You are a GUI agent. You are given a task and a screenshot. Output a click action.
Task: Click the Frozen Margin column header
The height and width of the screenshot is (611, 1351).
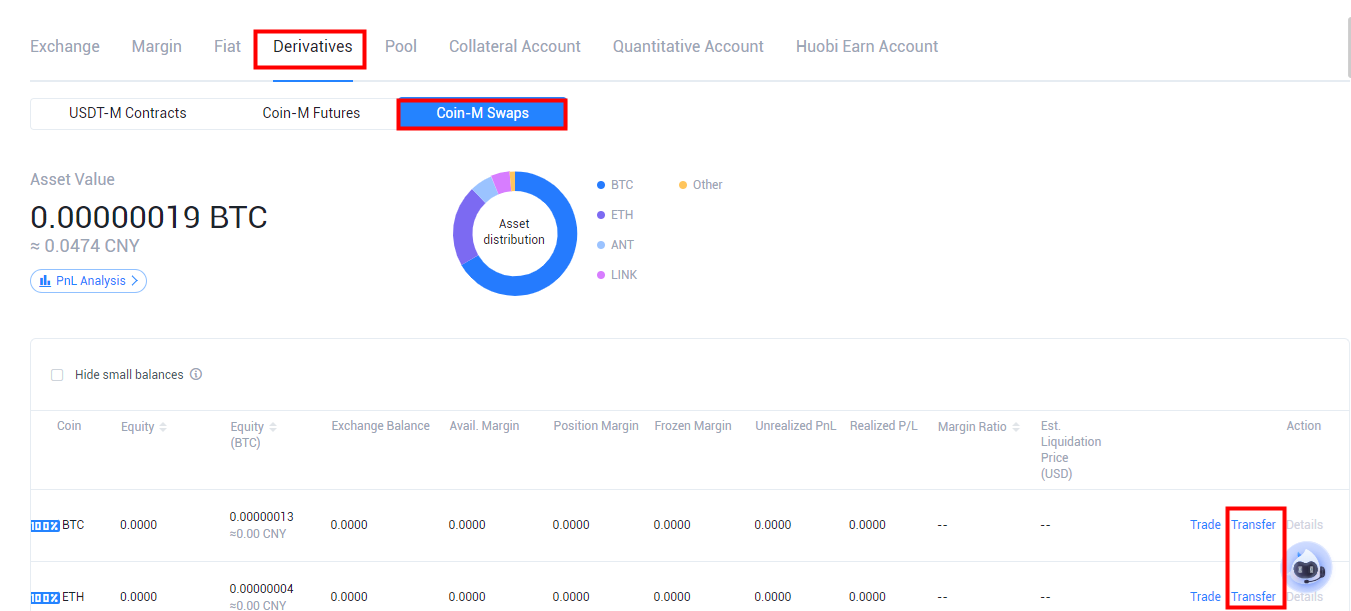tap(693, 426)
